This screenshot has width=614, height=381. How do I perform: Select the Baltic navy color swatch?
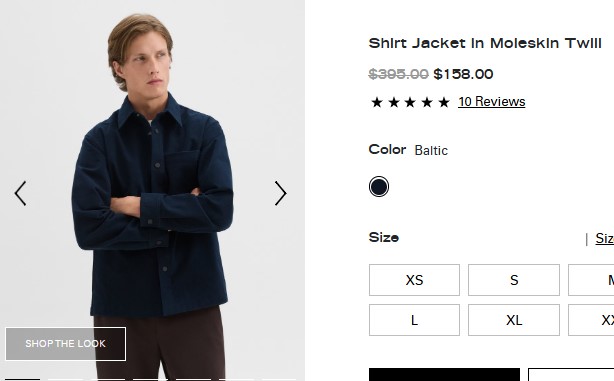(379, 186)
